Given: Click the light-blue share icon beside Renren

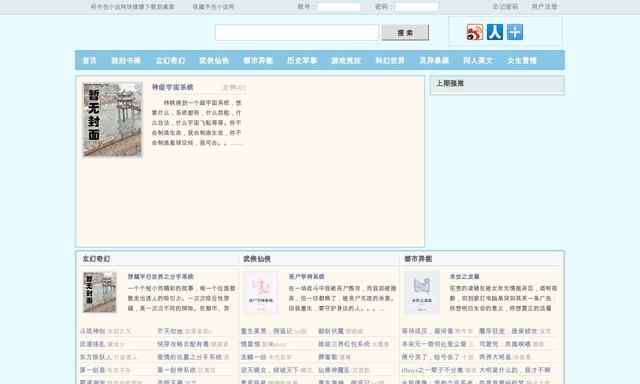Looking at the screenshot, I should (x=515, y=32).
